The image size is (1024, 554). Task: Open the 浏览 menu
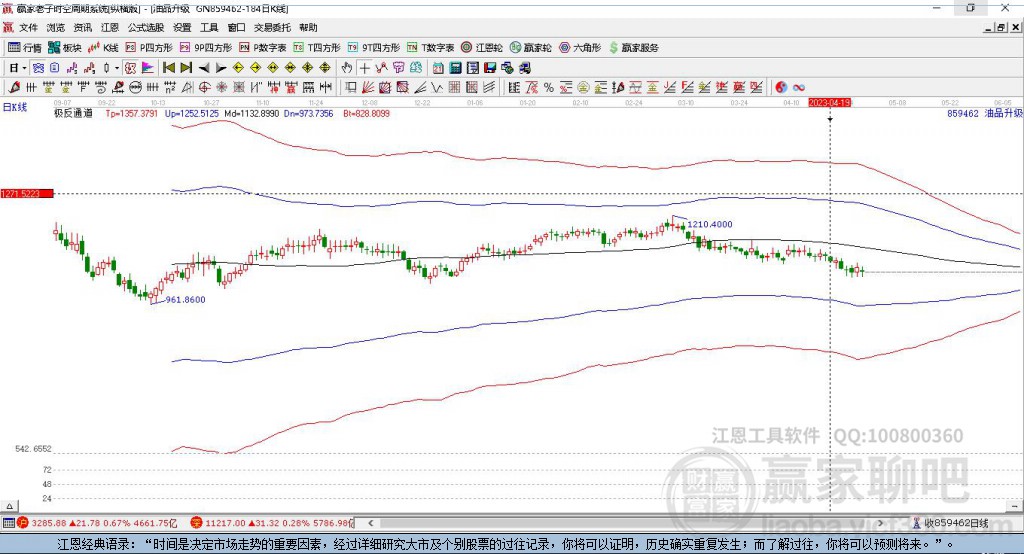click(x=56, y=27)
